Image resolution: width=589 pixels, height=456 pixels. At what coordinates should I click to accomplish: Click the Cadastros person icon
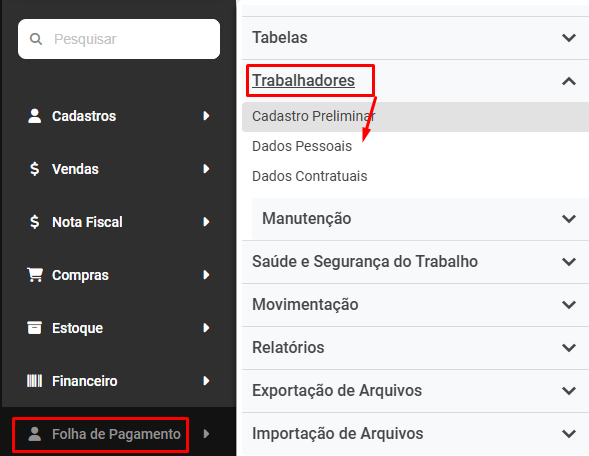pyautogui.click(x=35, y=116)
